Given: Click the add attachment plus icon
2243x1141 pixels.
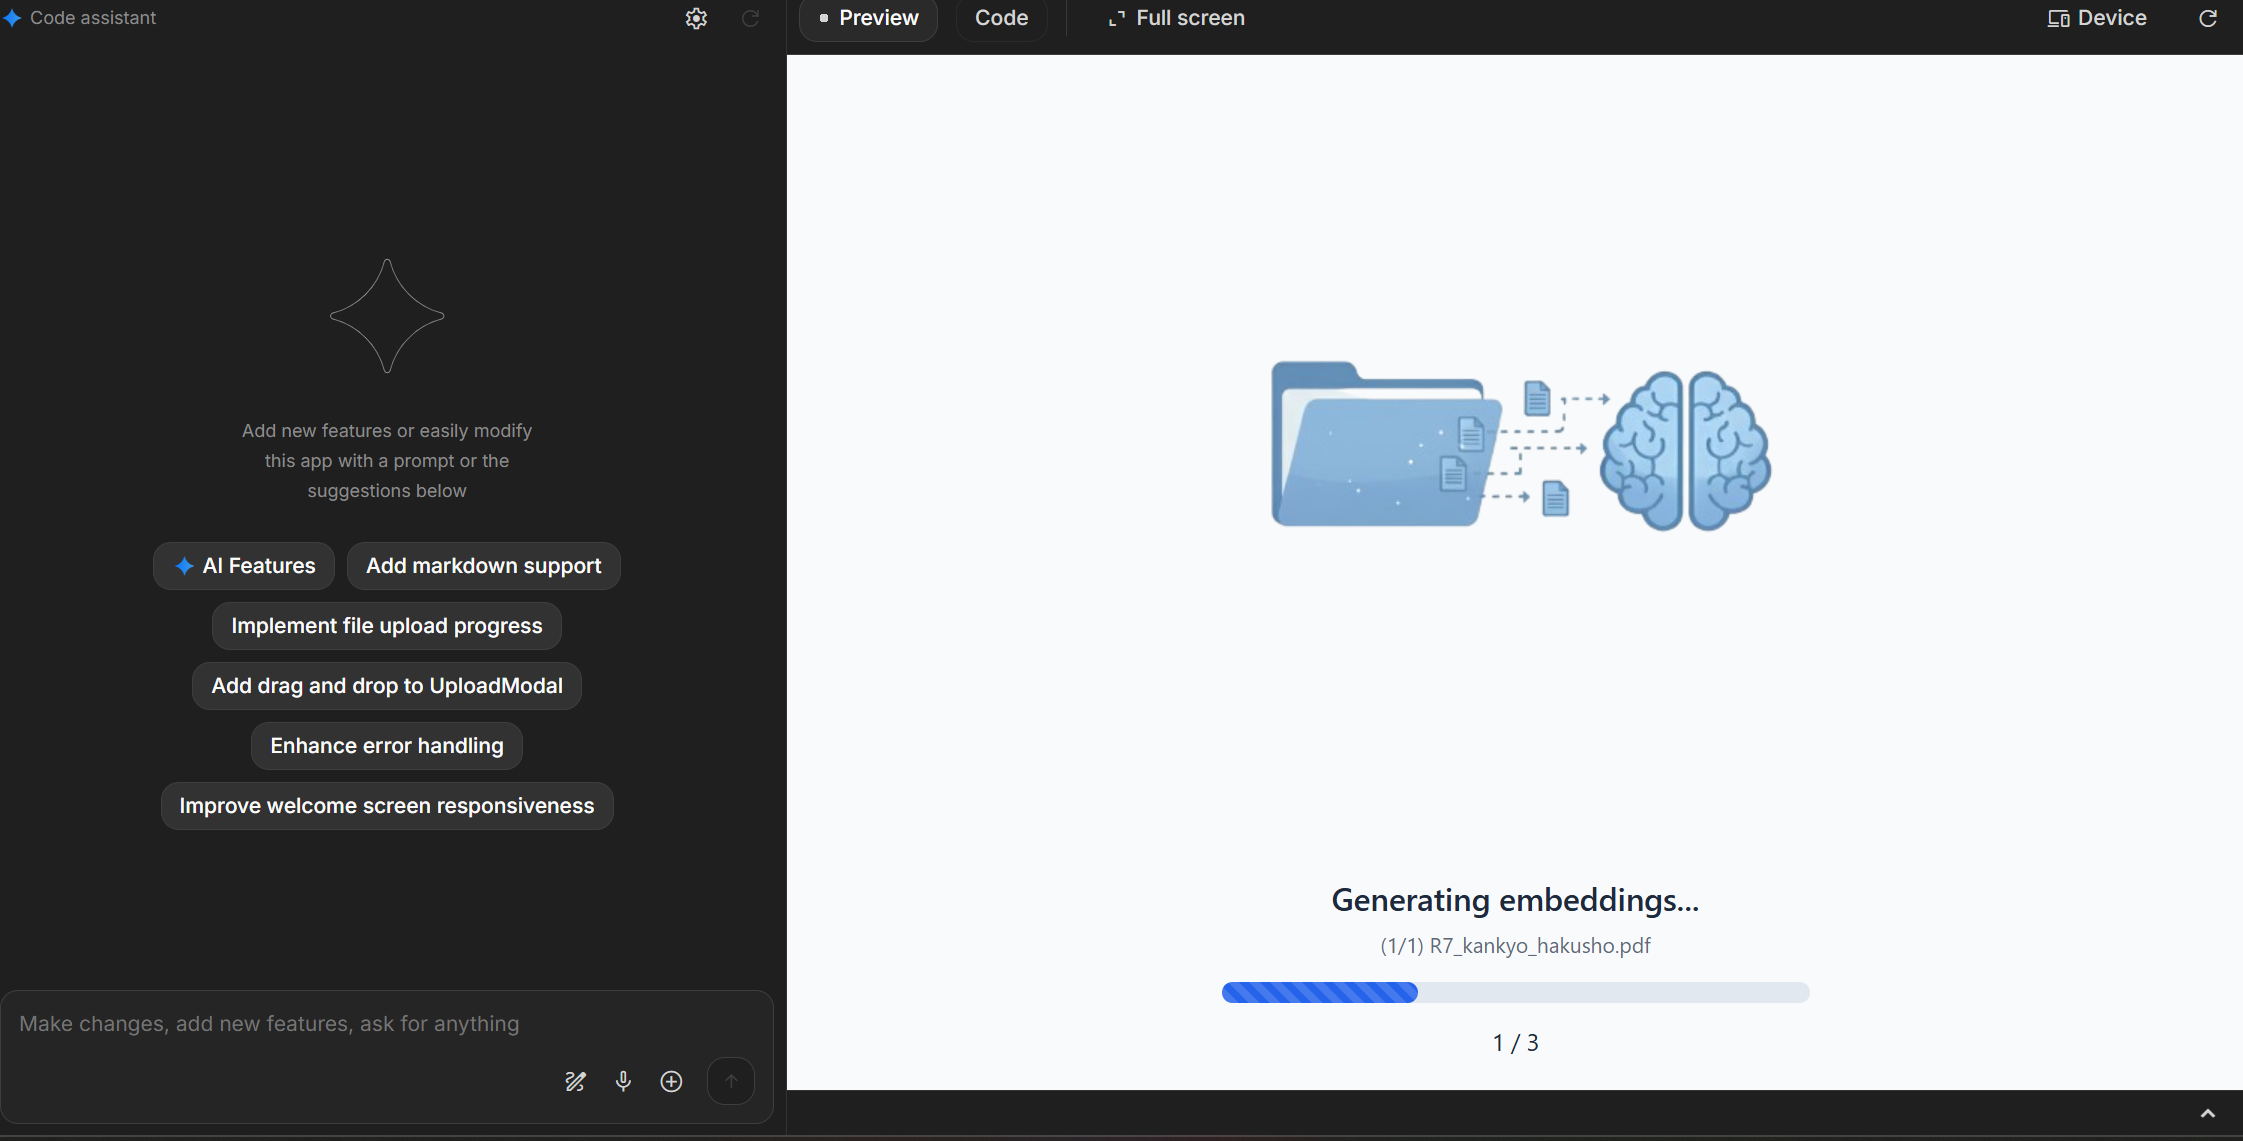Looking at the screenshot, I should 672,1081.
